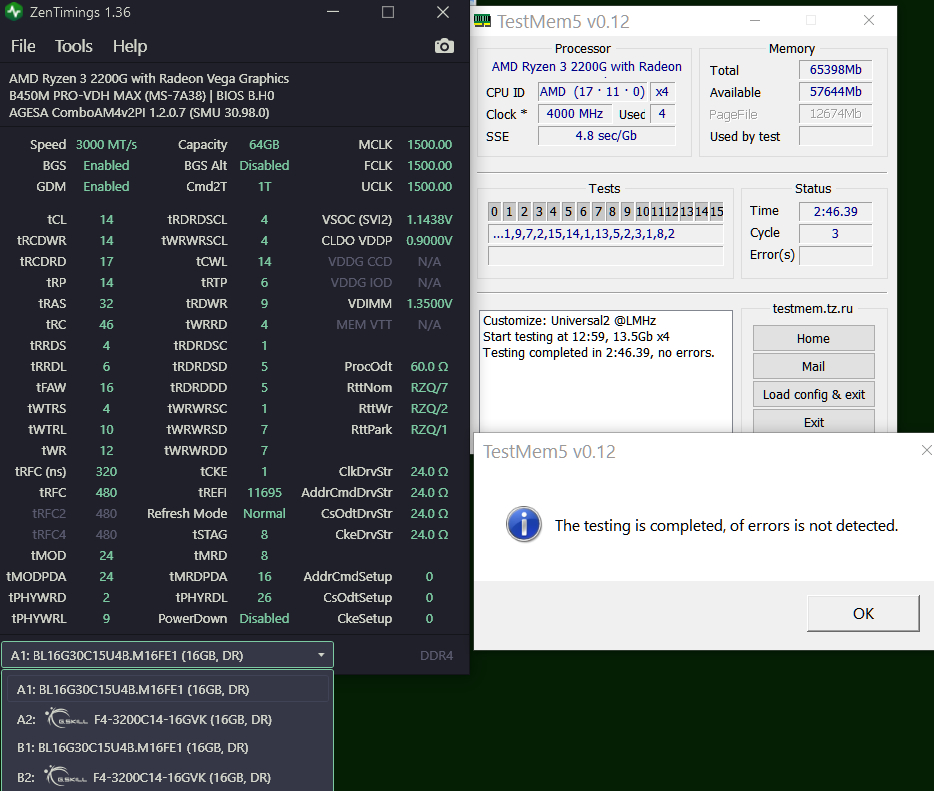Click the tCL value 14
This screenshot has width=934, height=791.
[106, 220]
